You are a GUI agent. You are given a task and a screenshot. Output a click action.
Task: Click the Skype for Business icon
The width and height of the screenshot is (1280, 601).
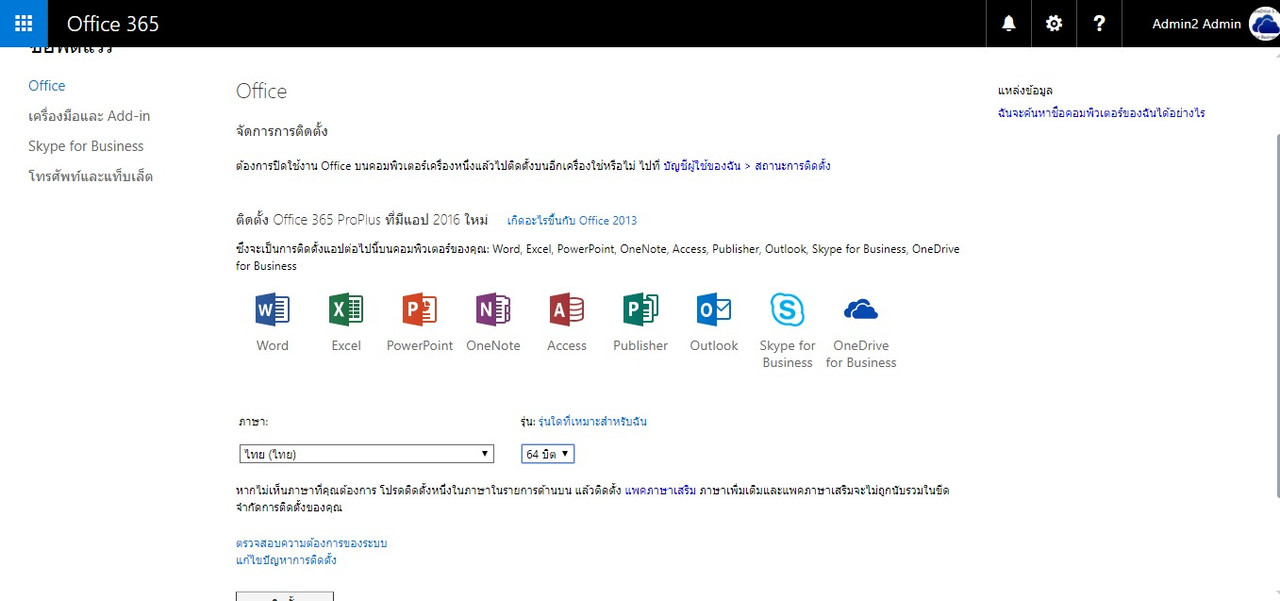tap(788, 311)
